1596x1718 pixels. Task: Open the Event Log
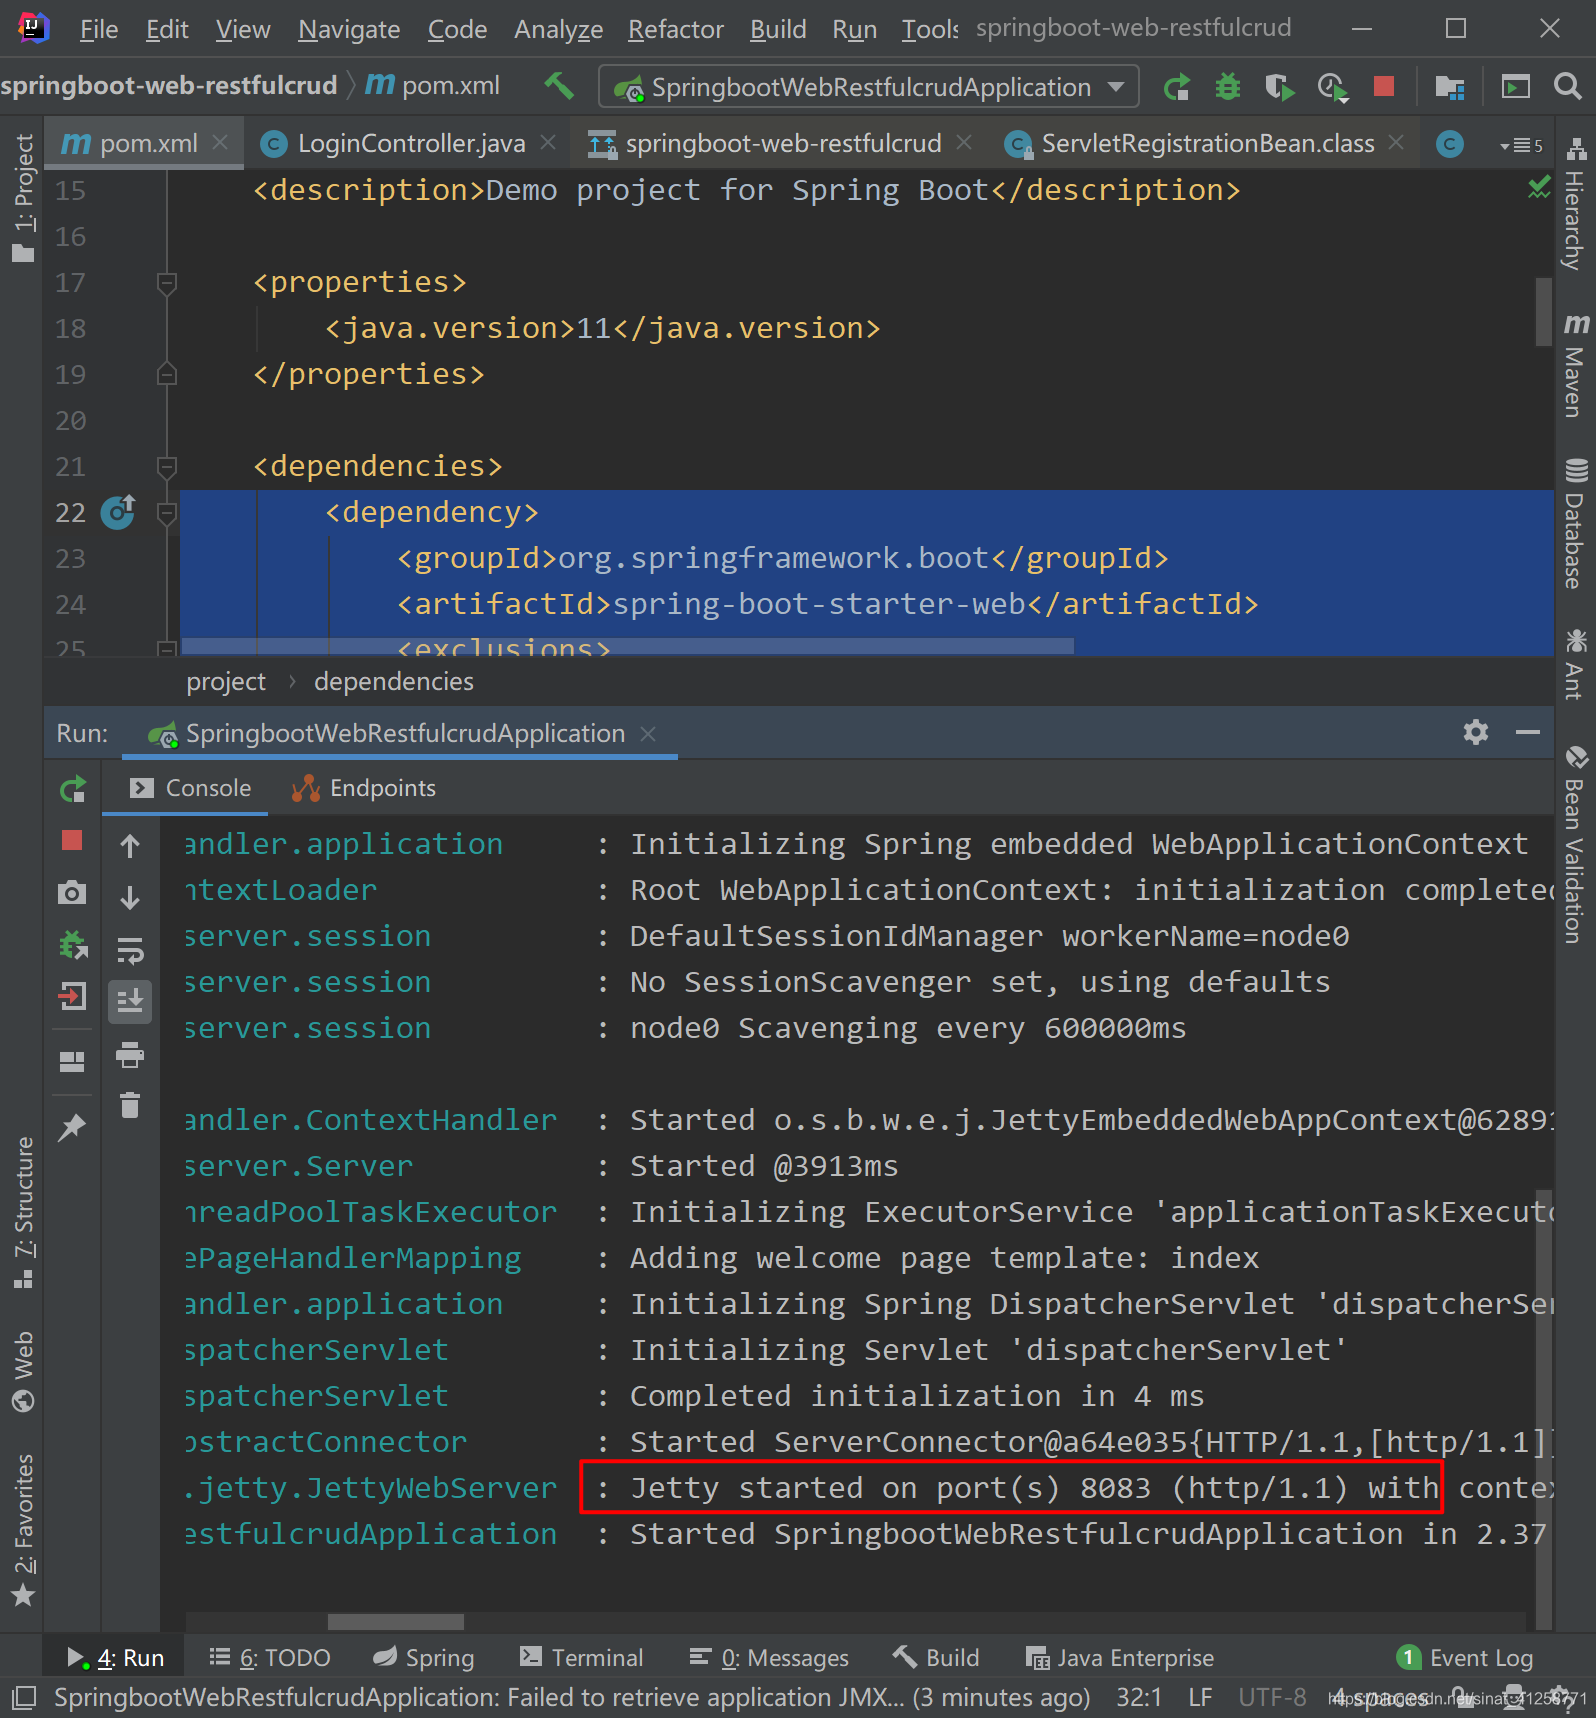pyautogui.click(x=1465, y=1657)
